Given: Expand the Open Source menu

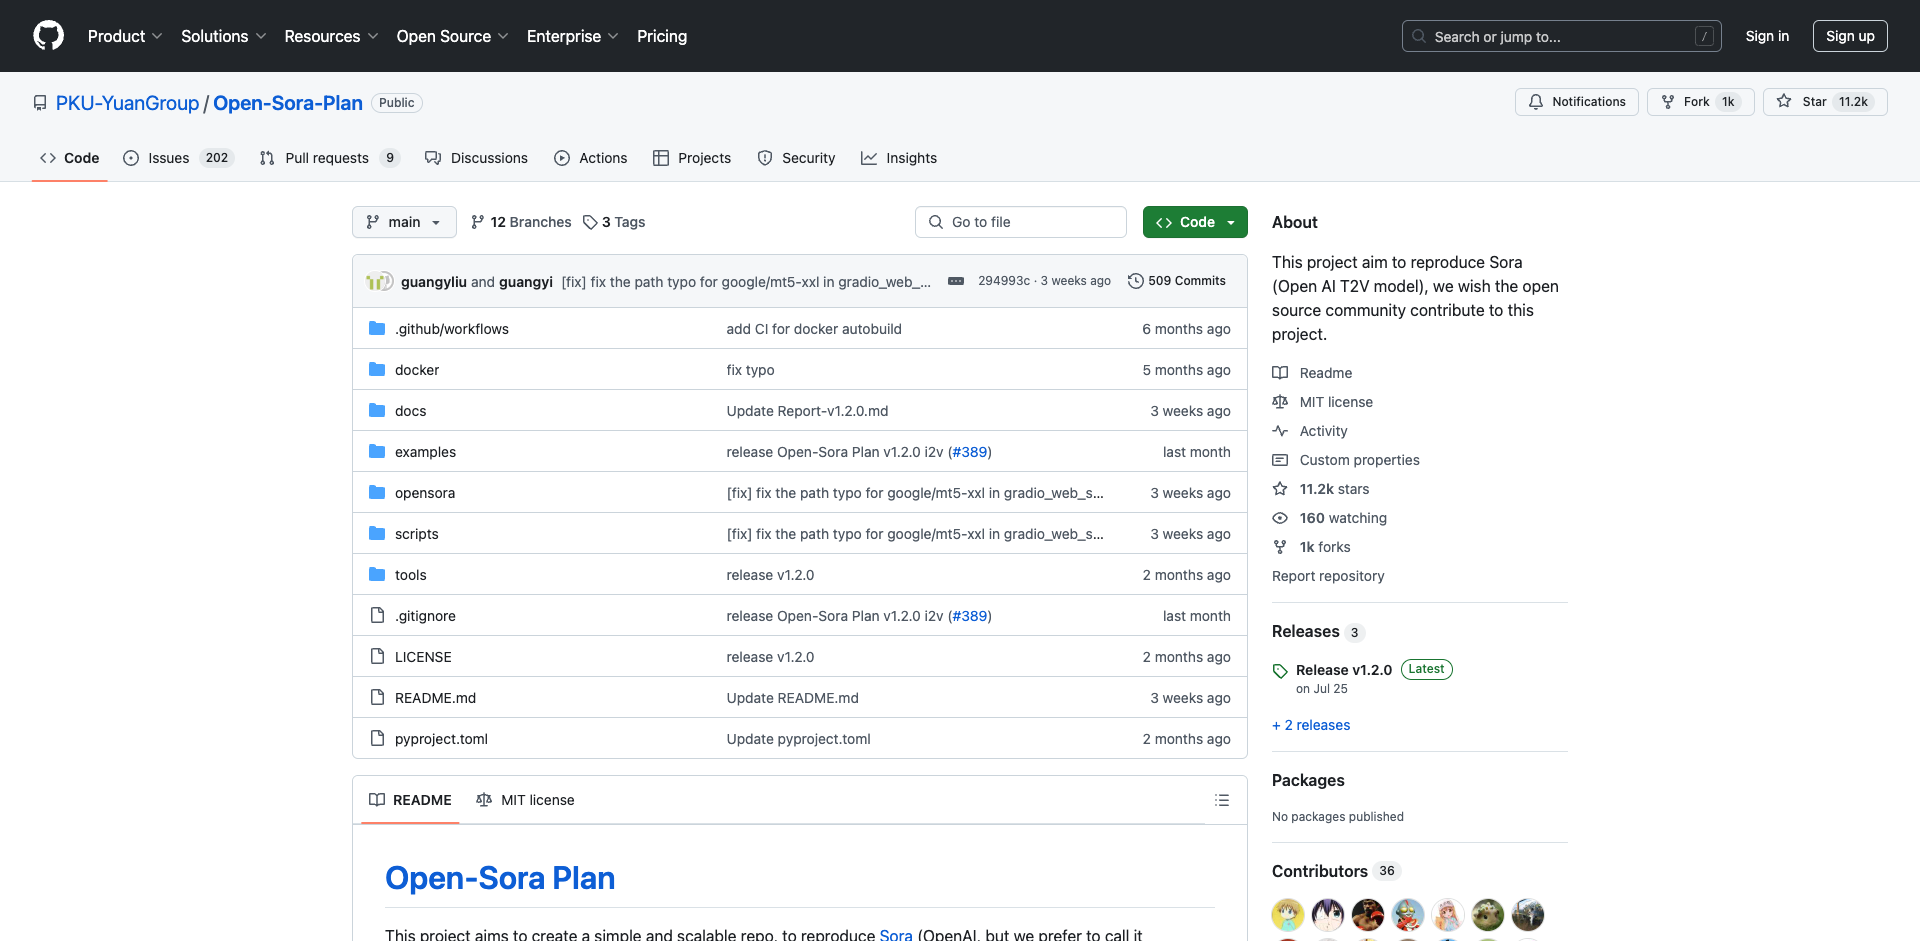Looking at the screenshot, I should (452, 36).
